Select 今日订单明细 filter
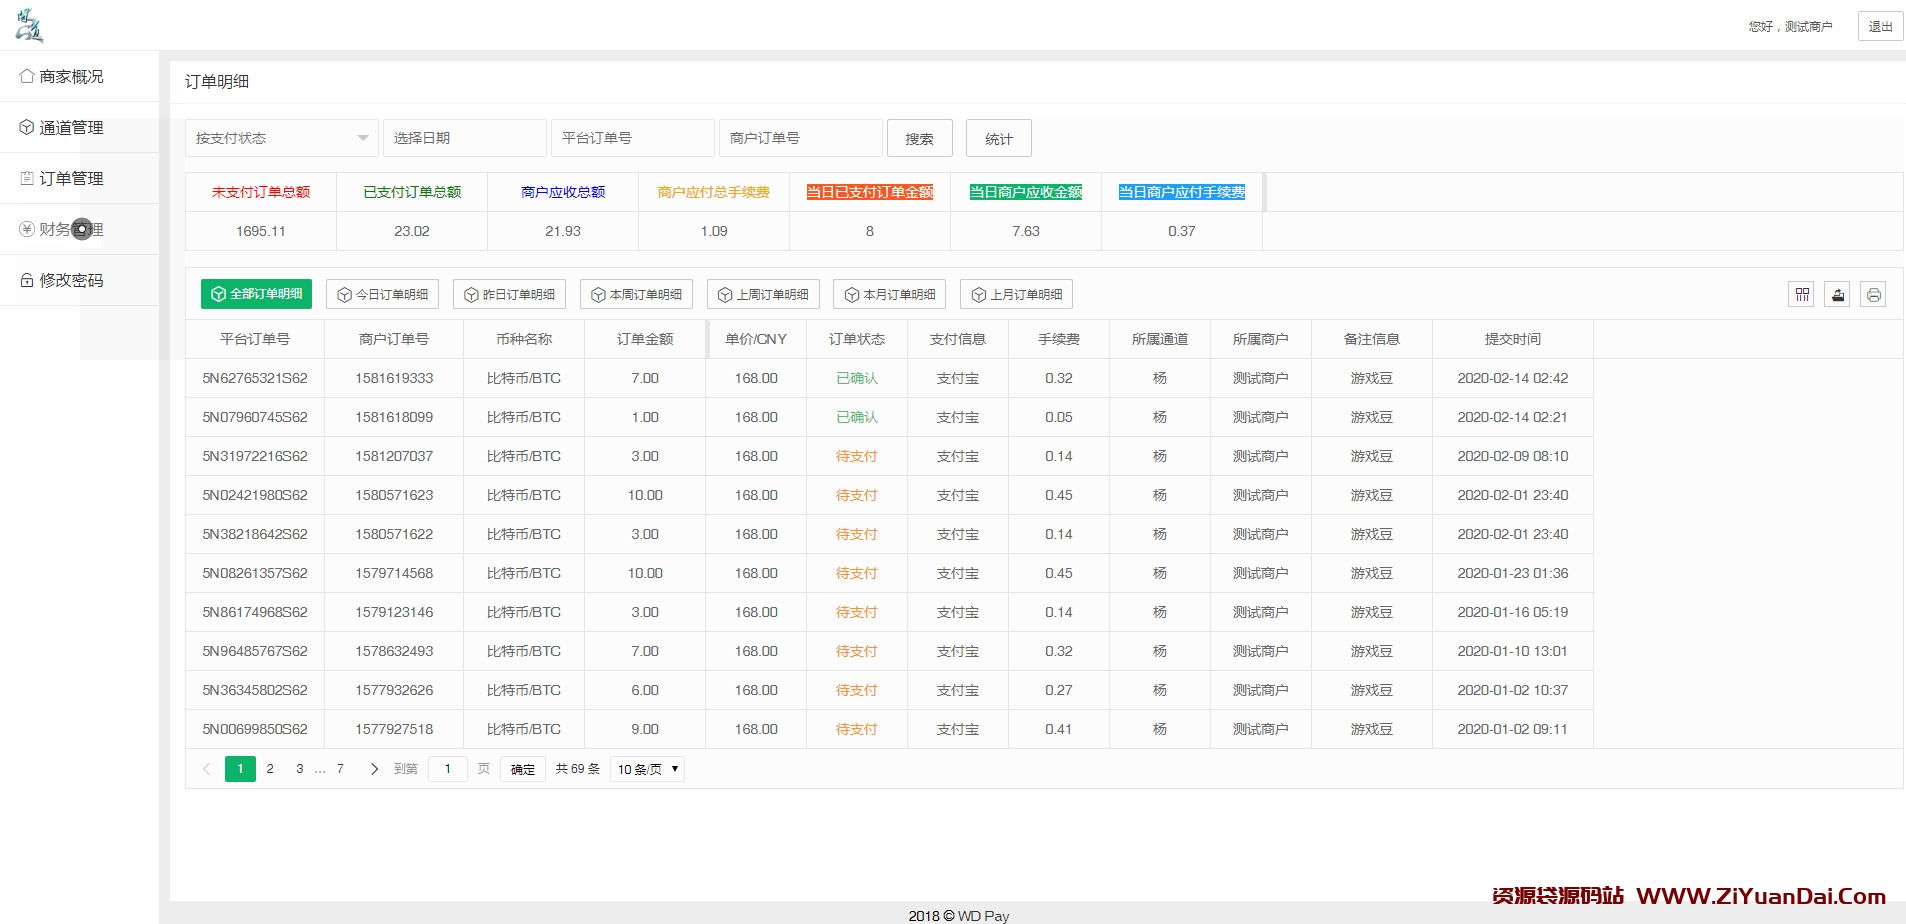This screenshot has height=924, width=1906. pyautogui.click(x=382, y=294)
